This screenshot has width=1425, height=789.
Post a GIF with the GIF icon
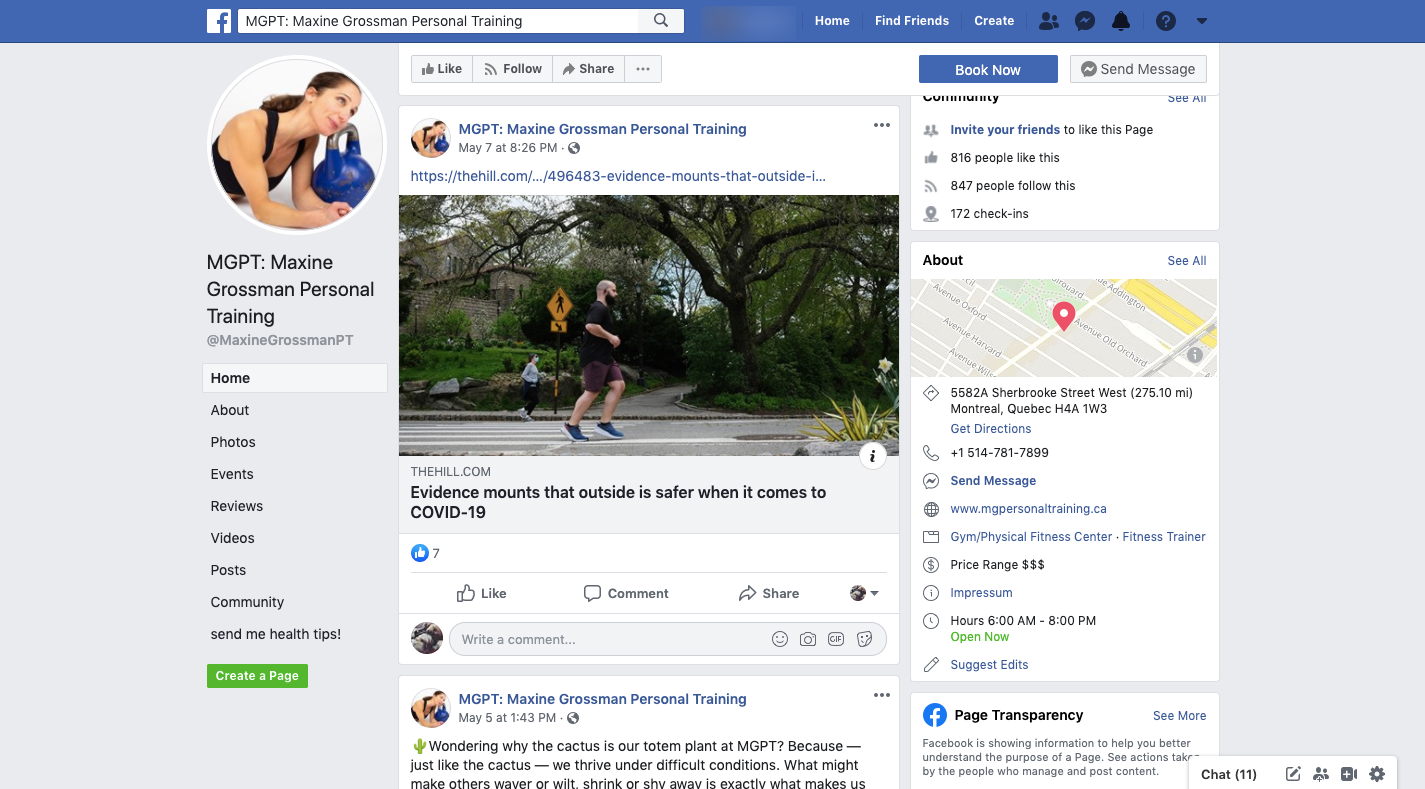[836, 639]
